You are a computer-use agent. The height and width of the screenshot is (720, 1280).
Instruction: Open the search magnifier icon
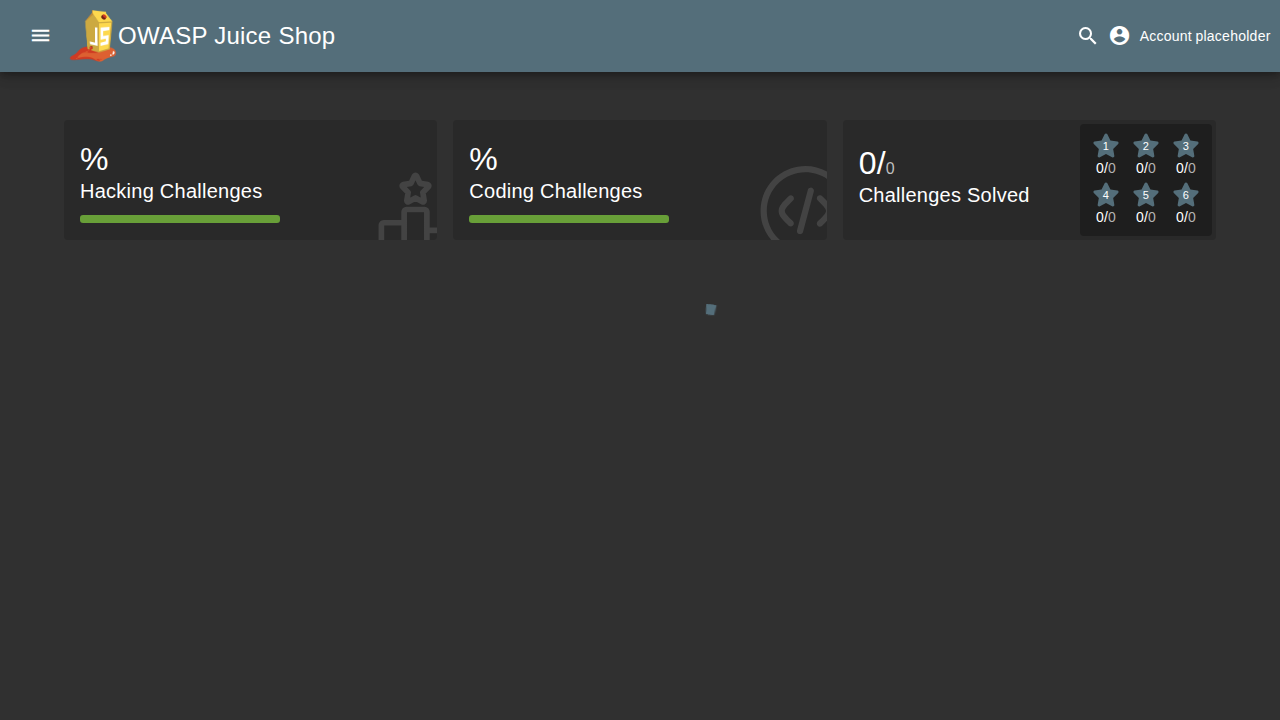pyautogui.click(x=1088, y=36)
